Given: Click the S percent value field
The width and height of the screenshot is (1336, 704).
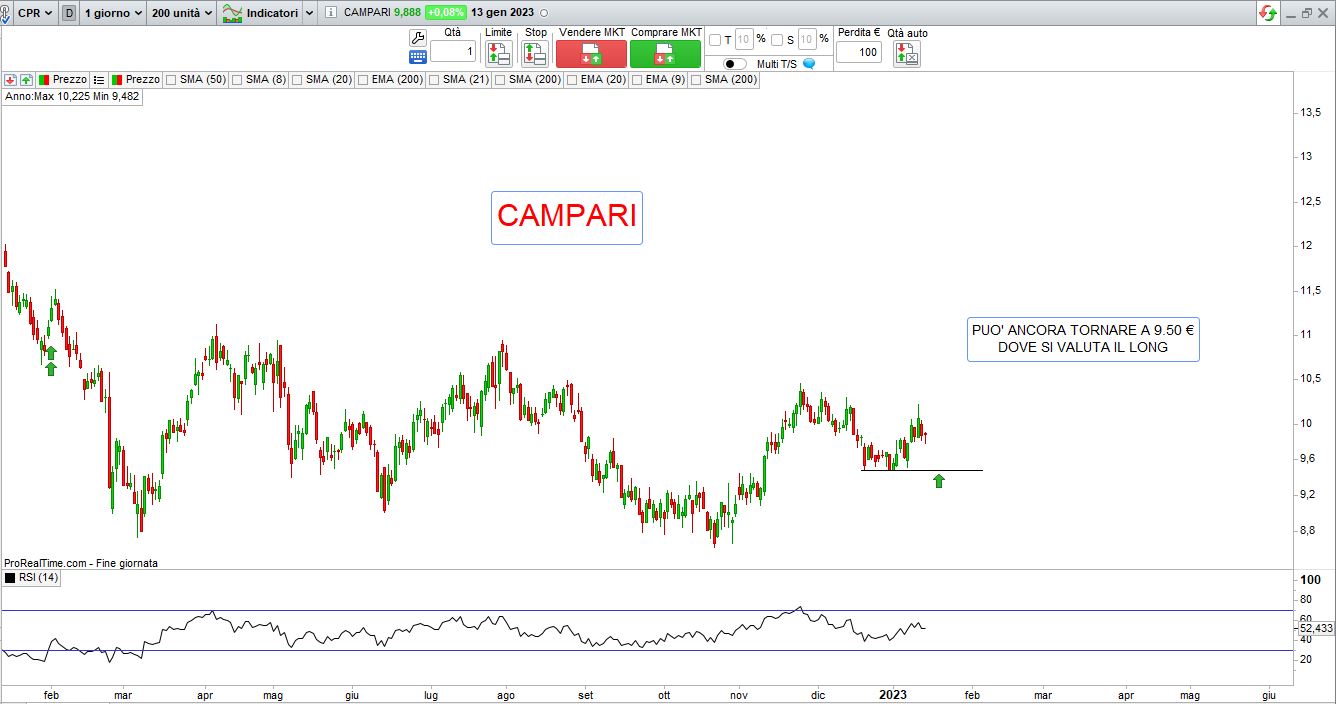Looking at the screenshot, I should coord(807,40).
